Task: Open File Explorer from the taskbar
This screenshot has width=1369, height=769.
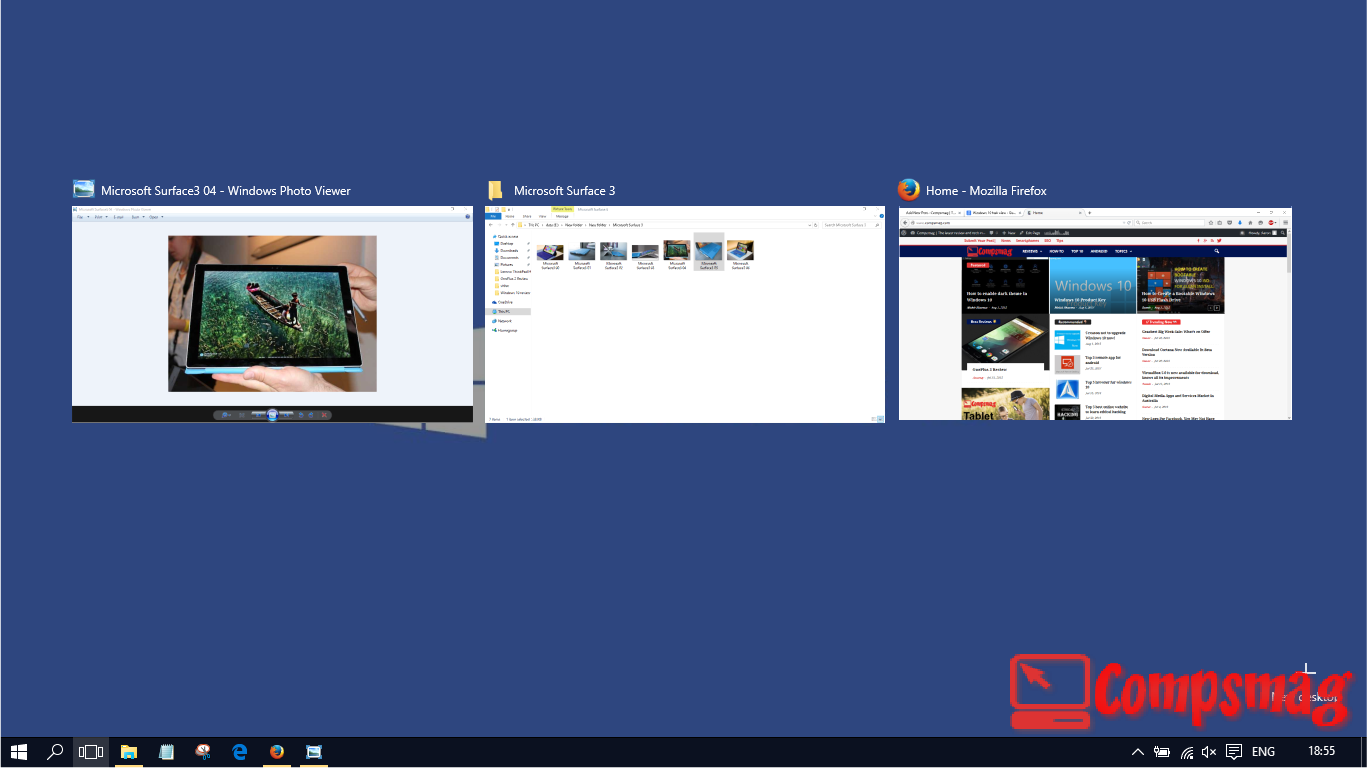Action: click(x=129, y=752)
